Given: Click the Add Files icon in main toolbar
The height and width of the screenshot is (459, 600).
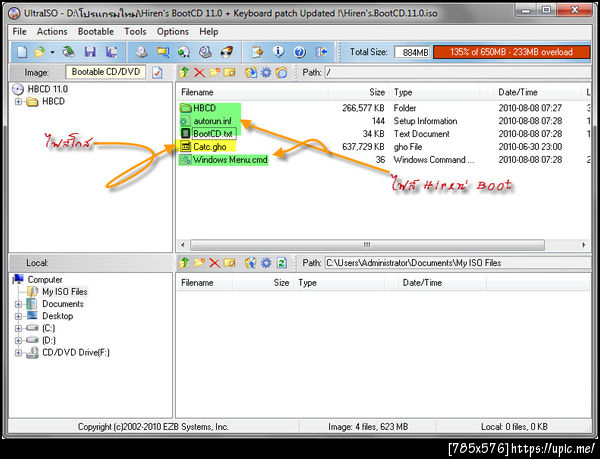Looking at the screenshot, I should point(258,52).
